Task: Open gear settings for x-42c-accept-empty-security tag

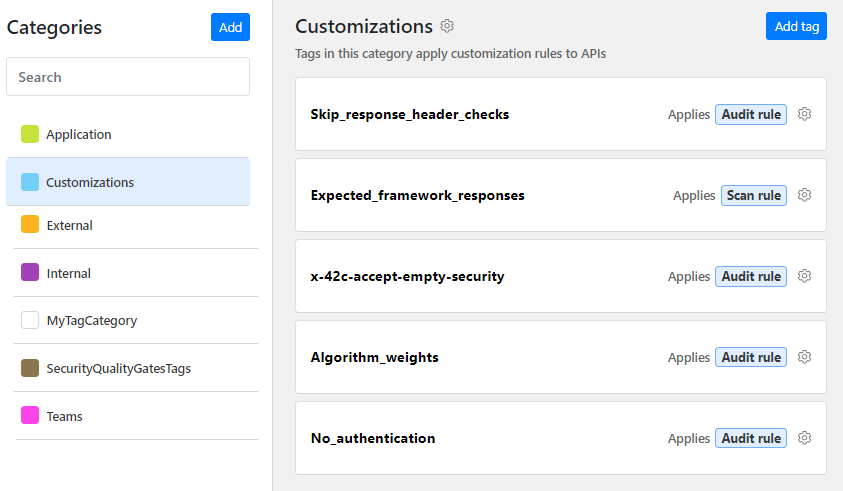Action: [804, 276]
